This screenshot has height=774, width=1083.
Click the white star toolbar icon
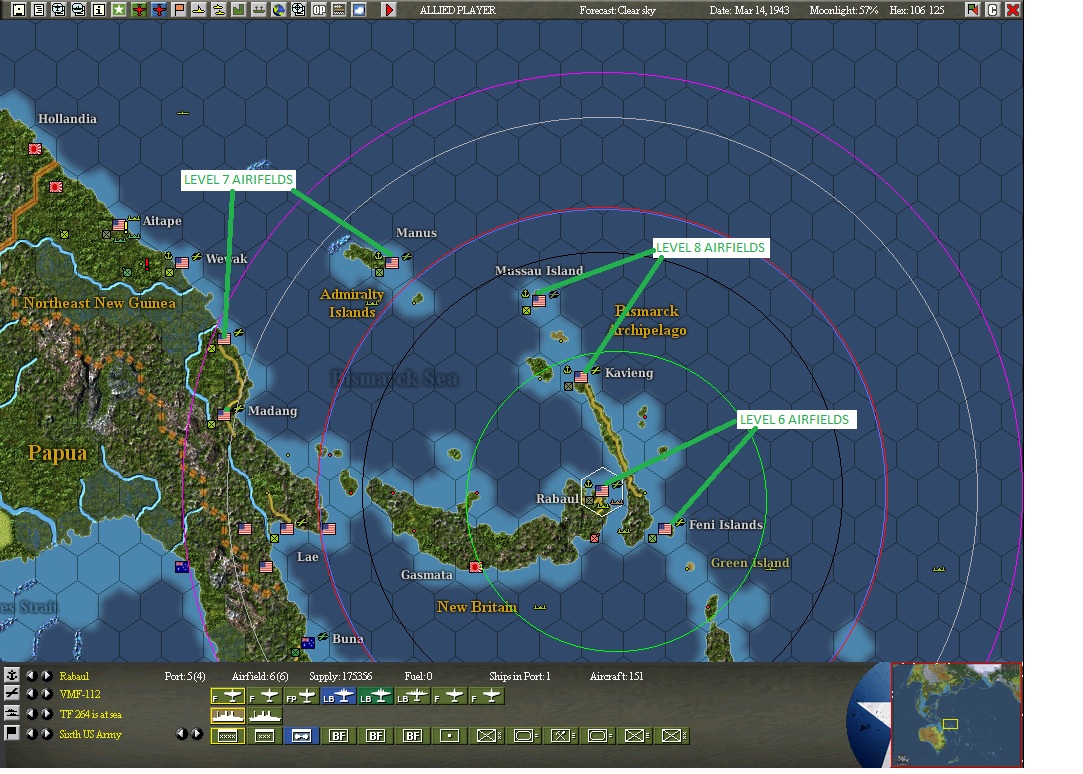coord(119,10)
